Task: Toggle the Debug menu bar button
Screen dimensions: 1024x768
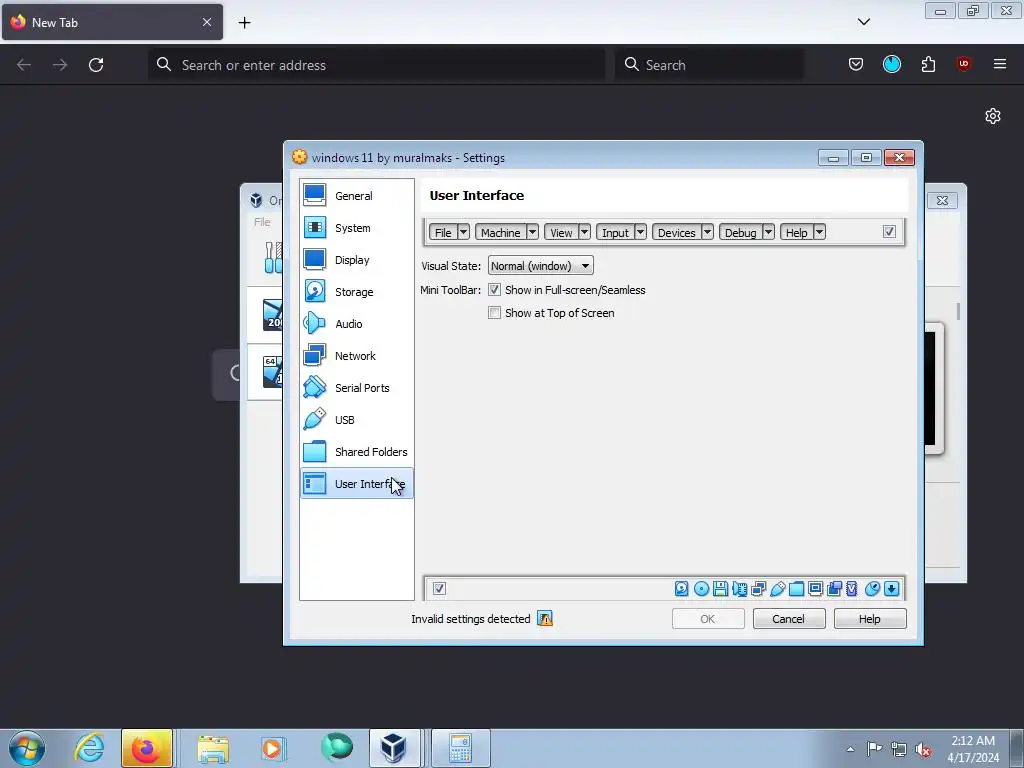Action: tap(741, 232)
